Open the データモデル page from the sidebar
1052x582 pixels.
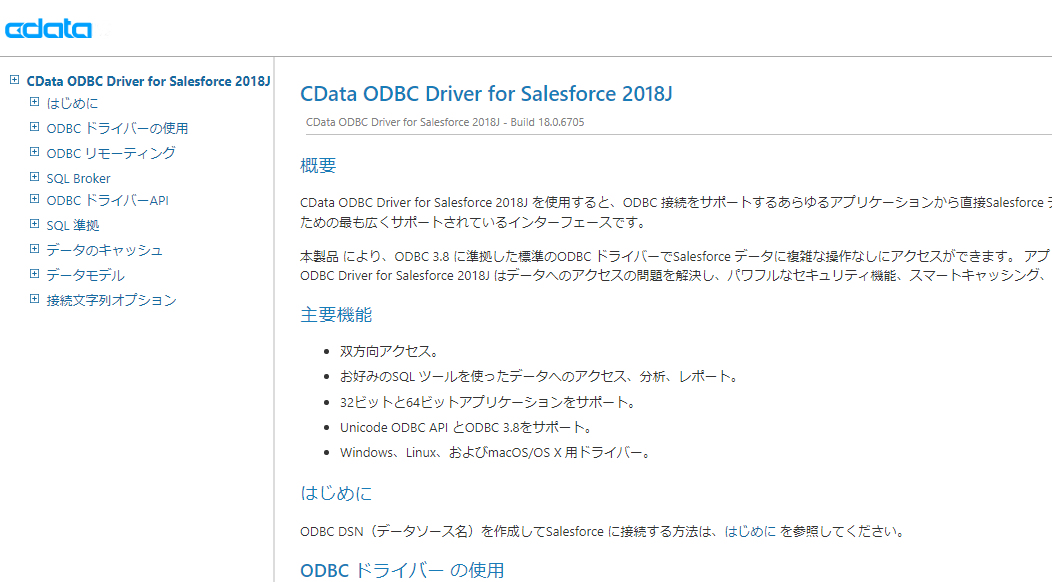click(x=85, y=274)
